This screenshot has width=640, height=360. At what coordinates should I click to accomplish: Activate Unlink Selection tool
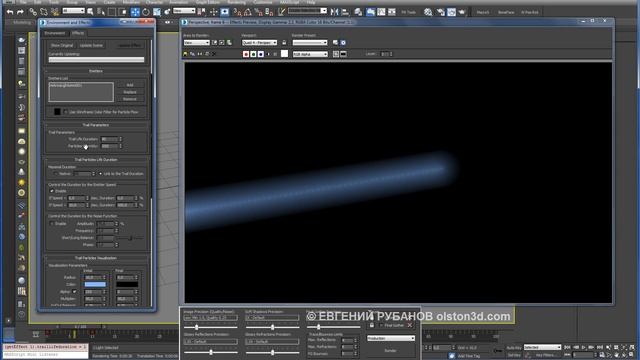(43, 12)
